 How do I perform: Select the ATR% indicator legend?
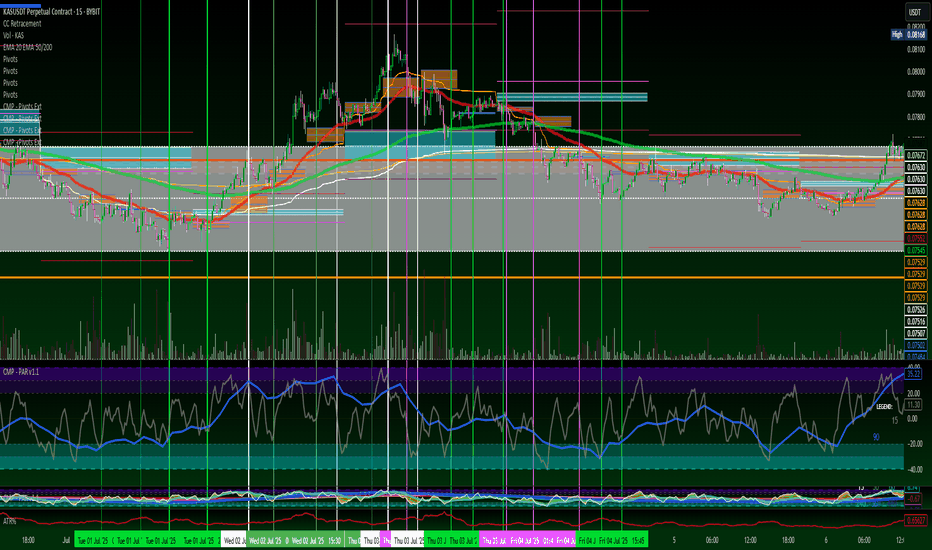coord(10,521)
